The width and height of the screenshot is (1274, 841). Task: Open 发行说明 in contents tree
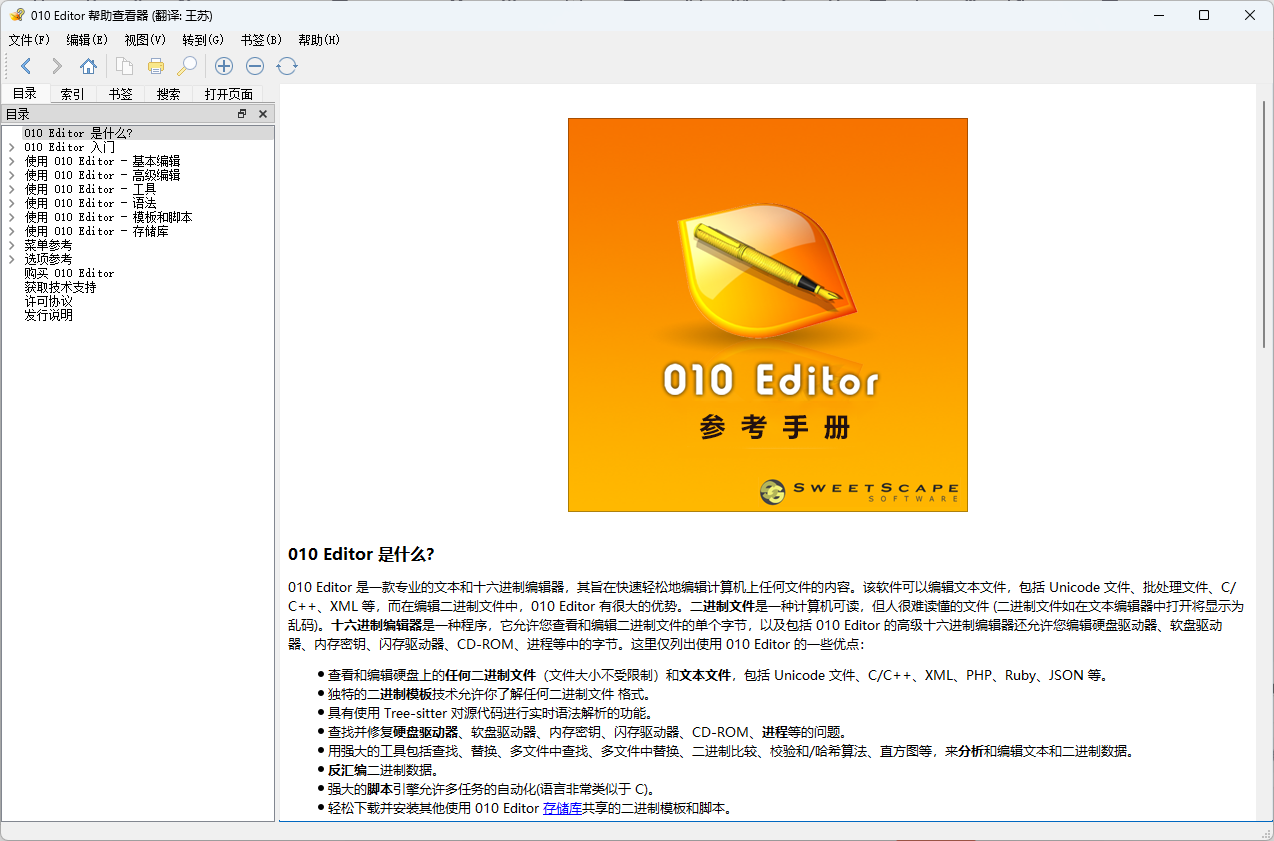48,315
